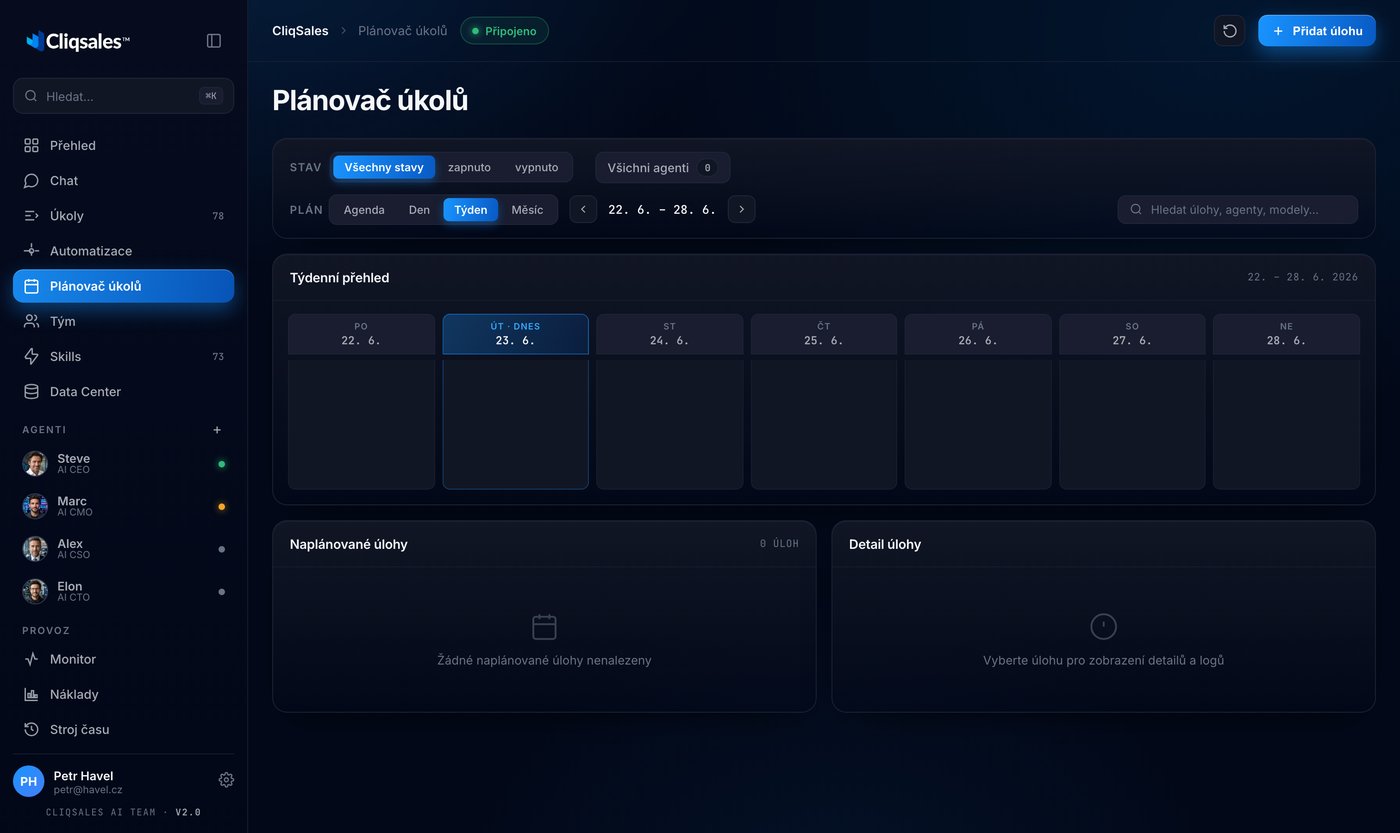Image resolution: width=1400 pixels, height=833 pixels.
Task: Click the Plánovač úkolů calendar icon
Action: 31,286
